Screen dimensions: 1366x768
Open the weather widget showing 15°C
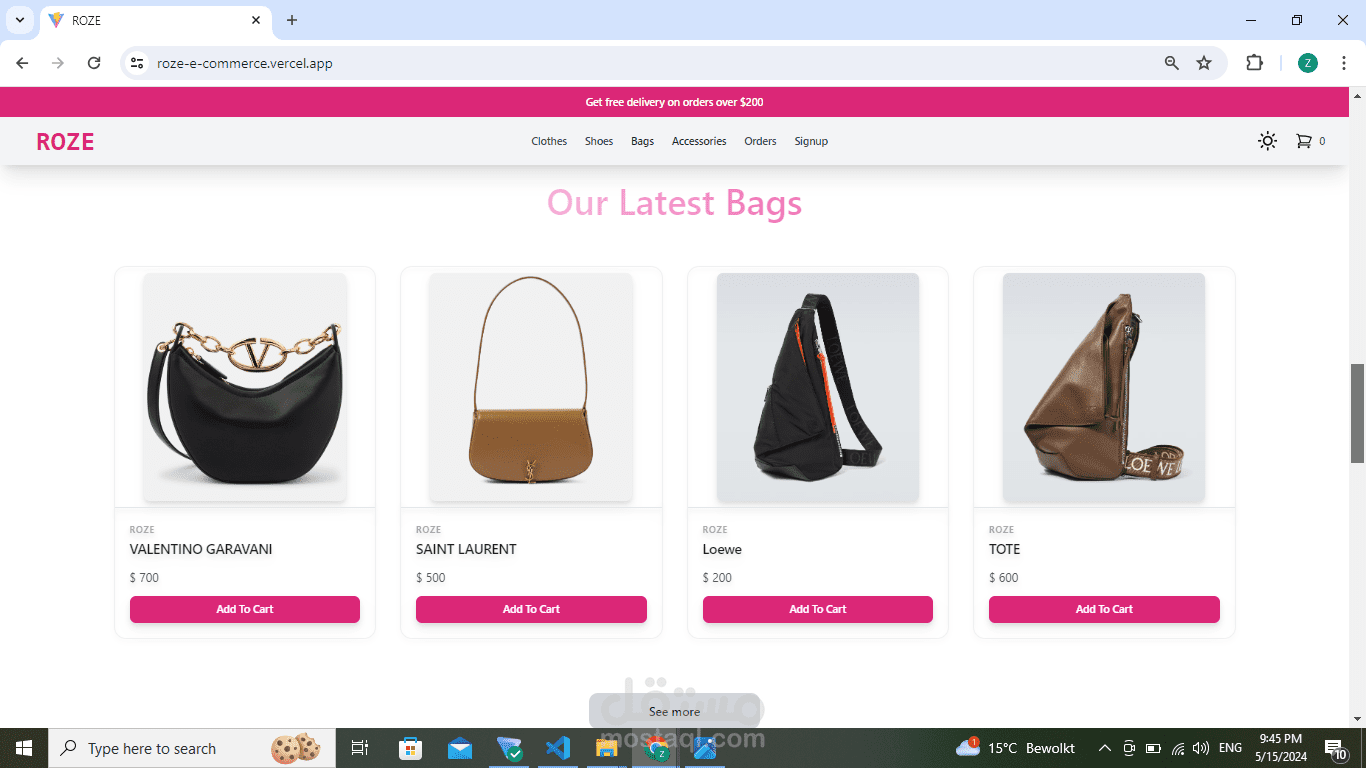1015,748
